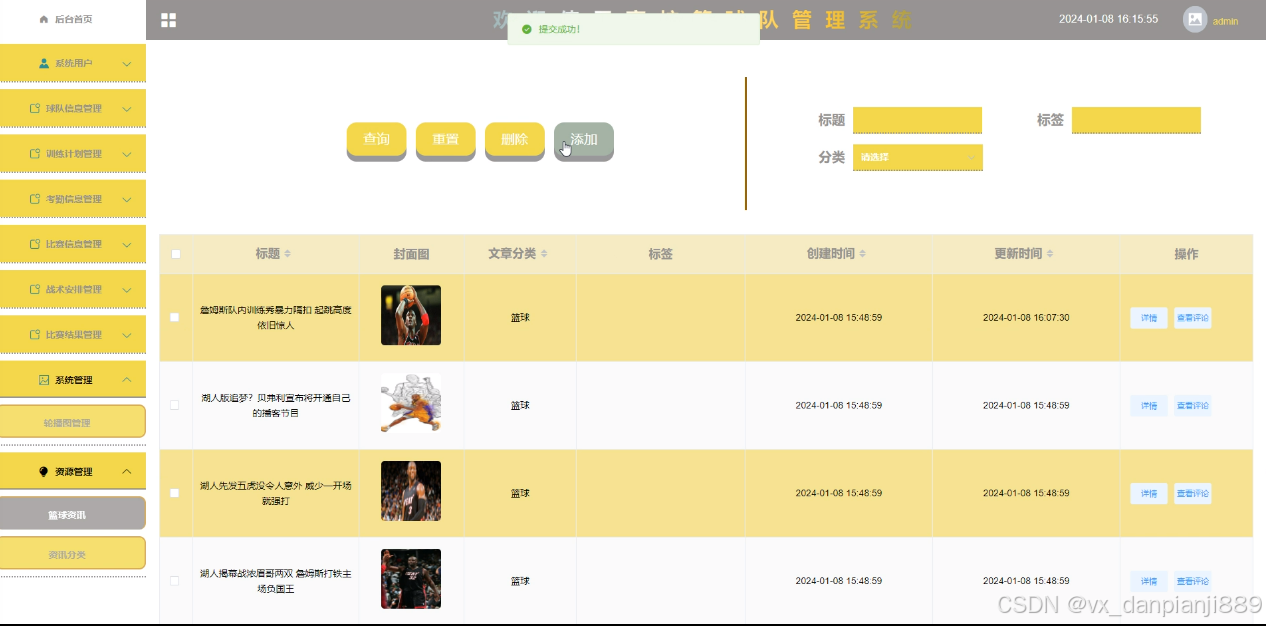This screenshot has width=1266, height=626.
Task: Click the icon beside 比赛结果管理
Action: click(x=35, y=335)
